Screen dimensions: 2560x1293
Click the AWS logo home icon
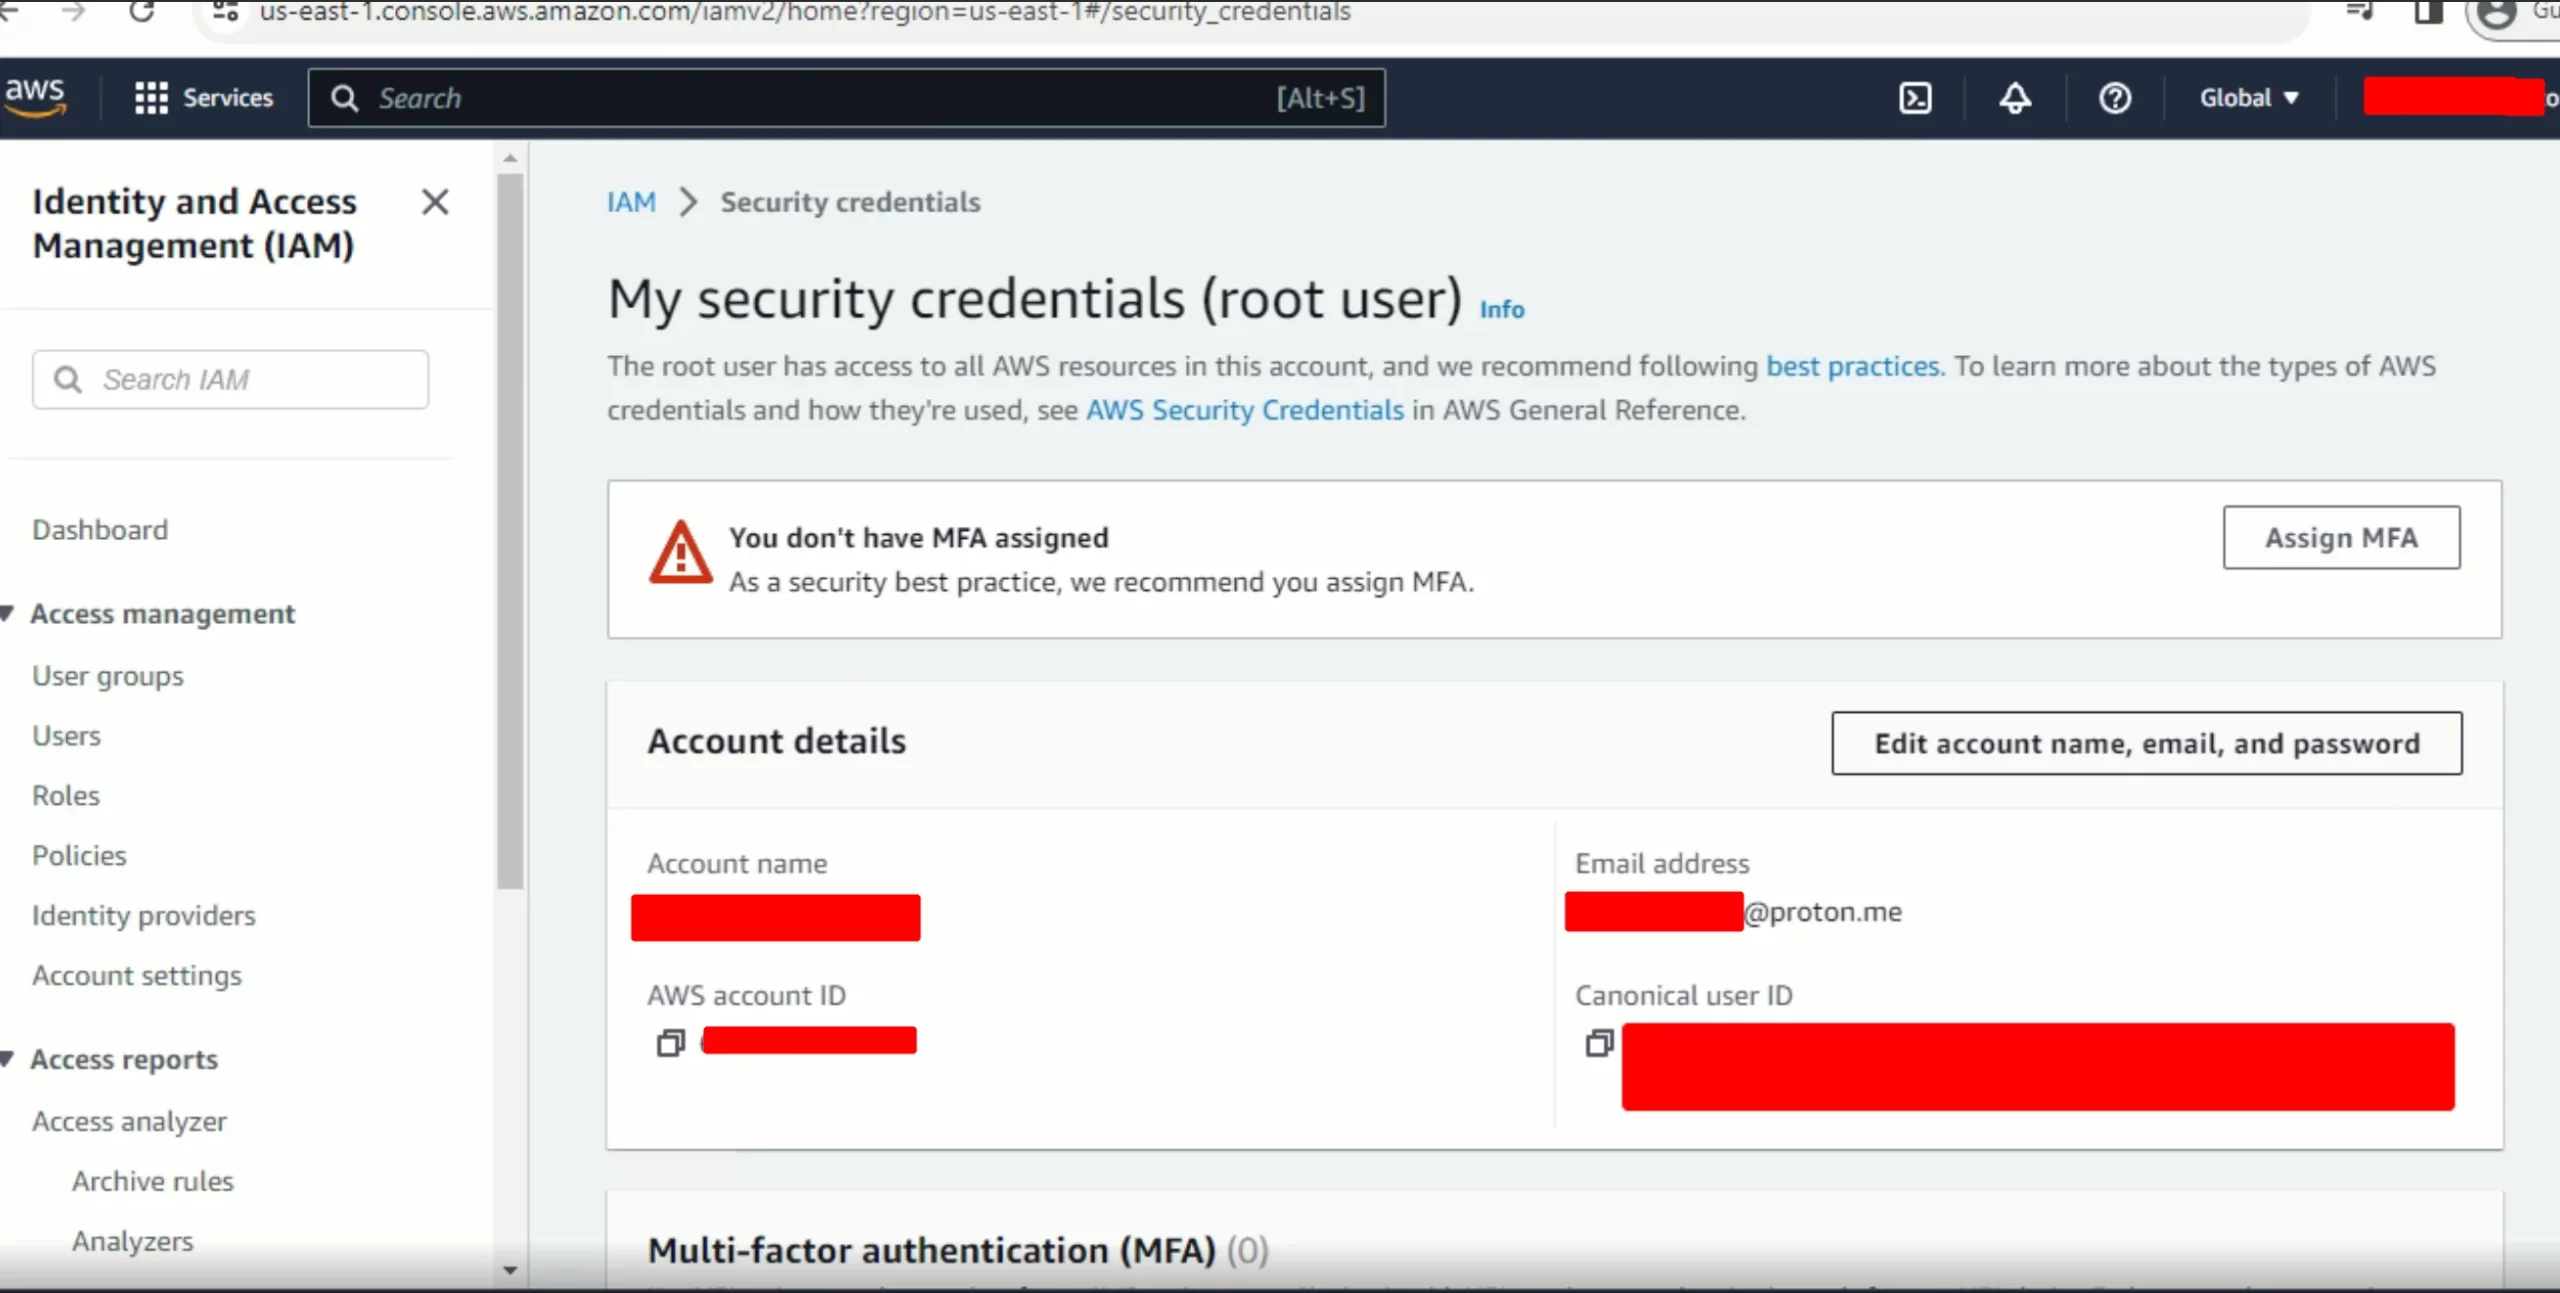point(36,98)
